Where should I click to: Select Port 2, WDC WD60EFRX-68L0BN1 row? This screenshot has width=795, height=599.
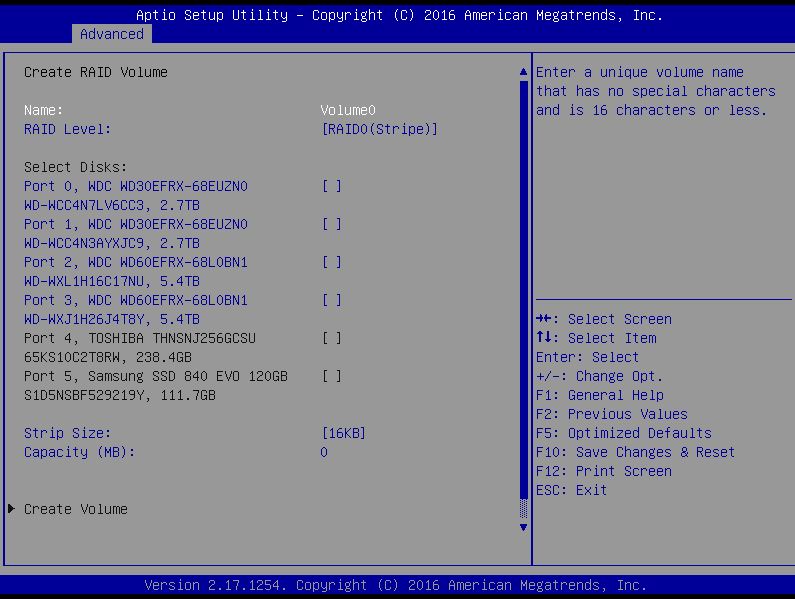tap(136, 262)
